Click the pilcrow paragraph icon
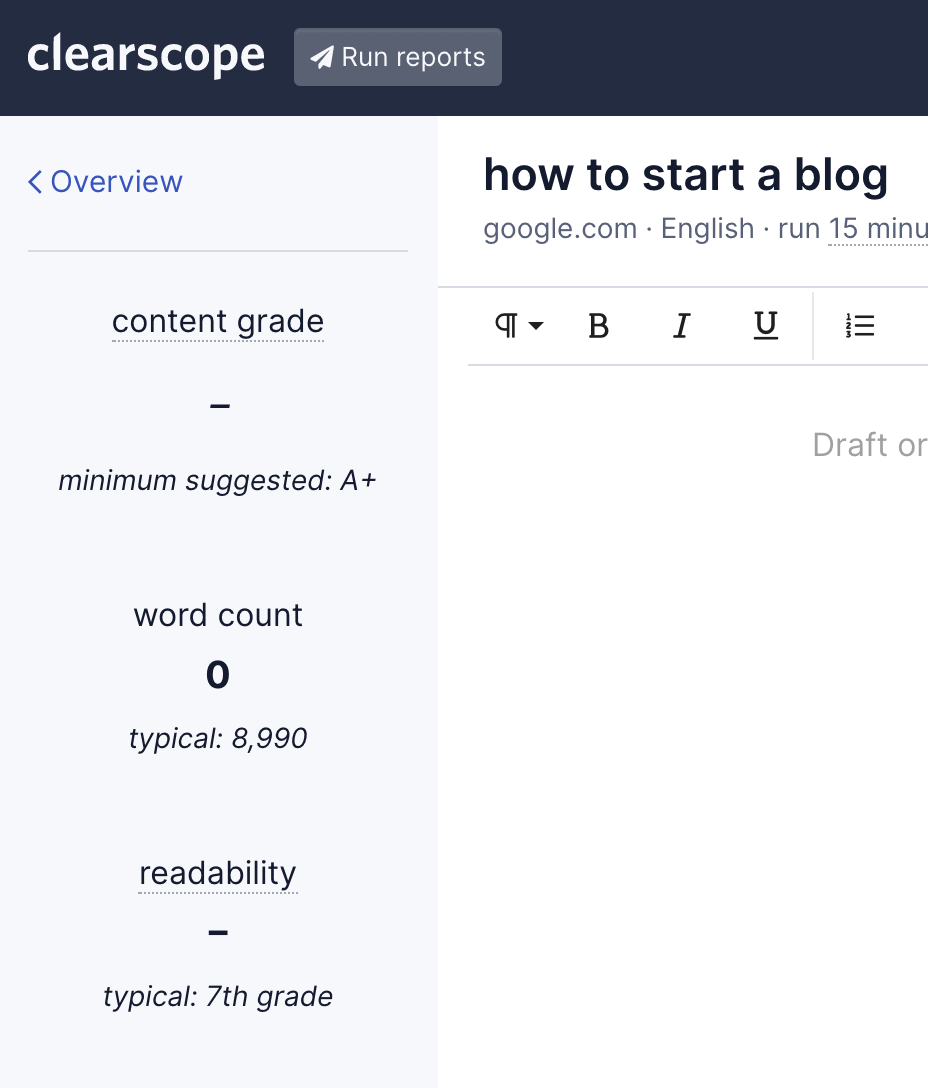The image size is (928, 1088). coord(507,326)
